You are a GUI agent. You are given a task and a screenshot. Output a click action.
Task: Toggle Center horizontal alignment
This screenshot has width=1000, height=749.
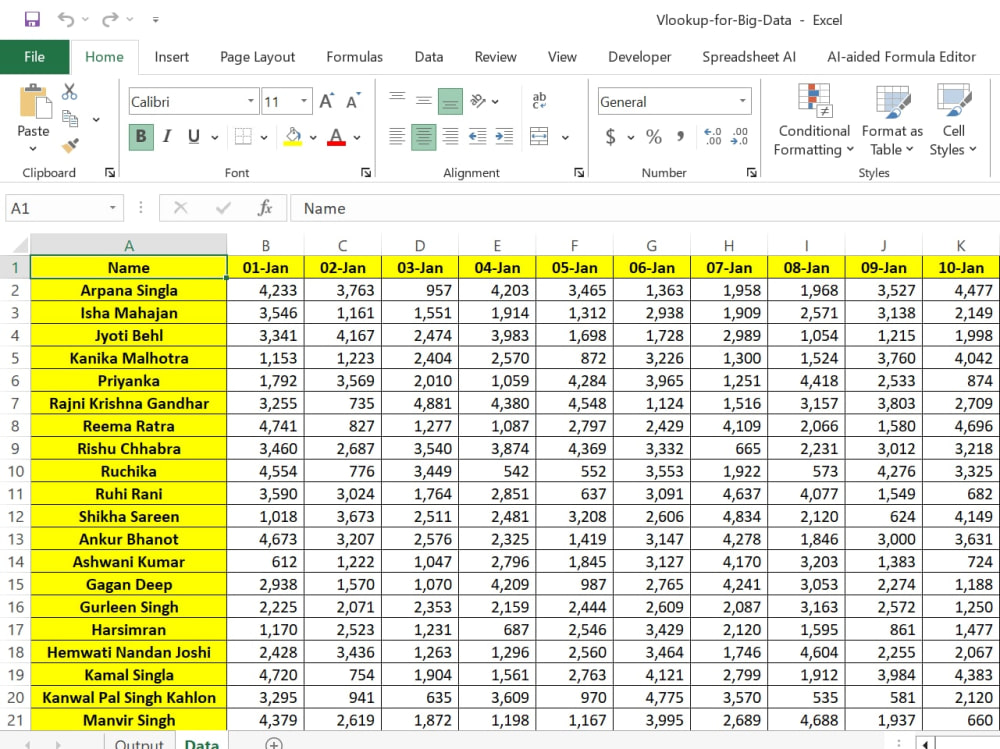click(x=423, y=137)
